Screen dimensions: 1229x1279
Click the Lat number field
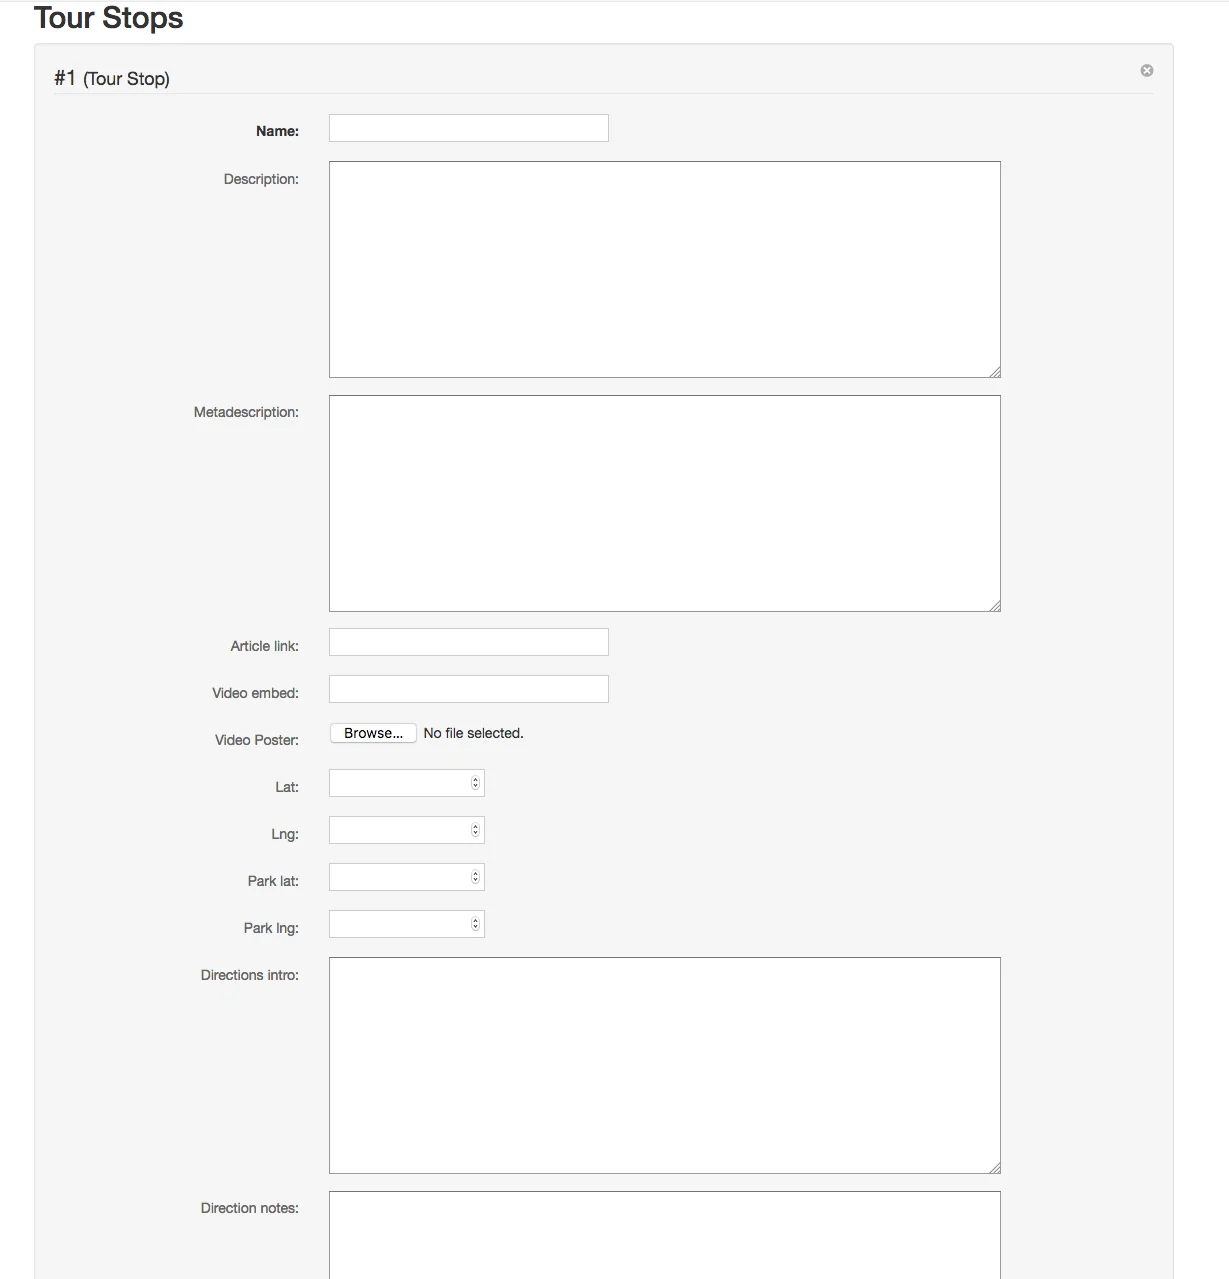coord(407,783)
